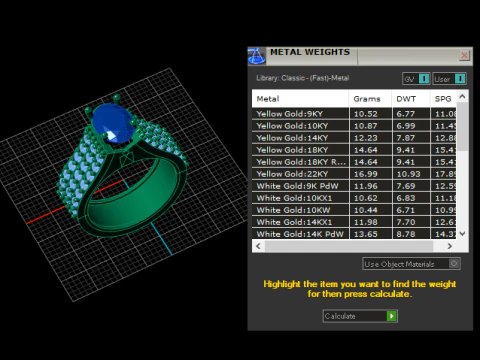Viewport: 480px width, 360px height.
Task: Select the White Gold:10KX1 row
Action: [x=354, y=198]
